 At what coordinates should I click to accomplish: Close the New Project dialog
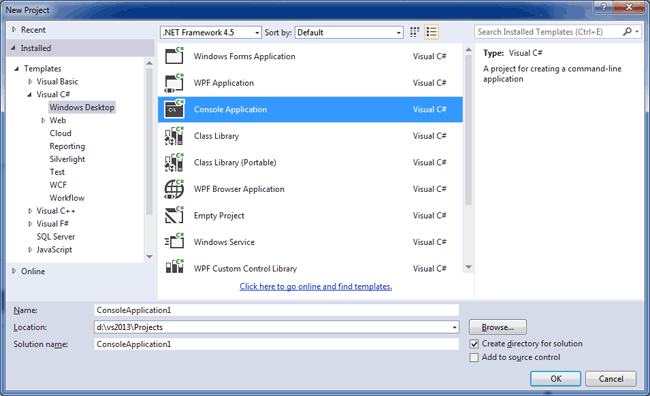[x=629, y=7]
